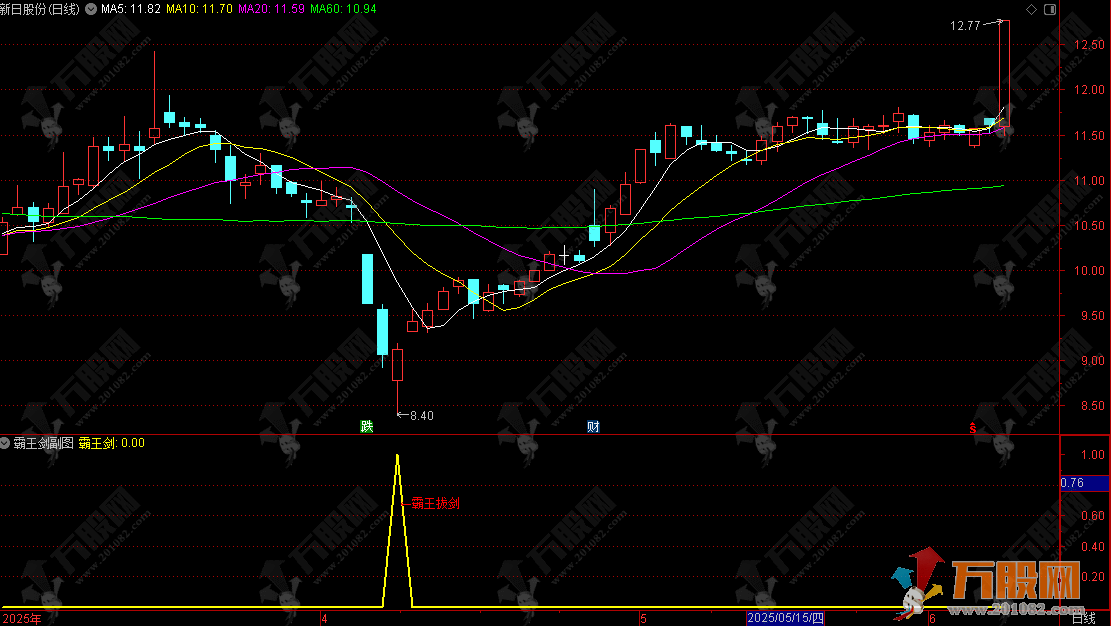Click the MA20: 11.59 legend label
Image resolution: width=1111 pixels, height=626 pixels.
[272, 9]
